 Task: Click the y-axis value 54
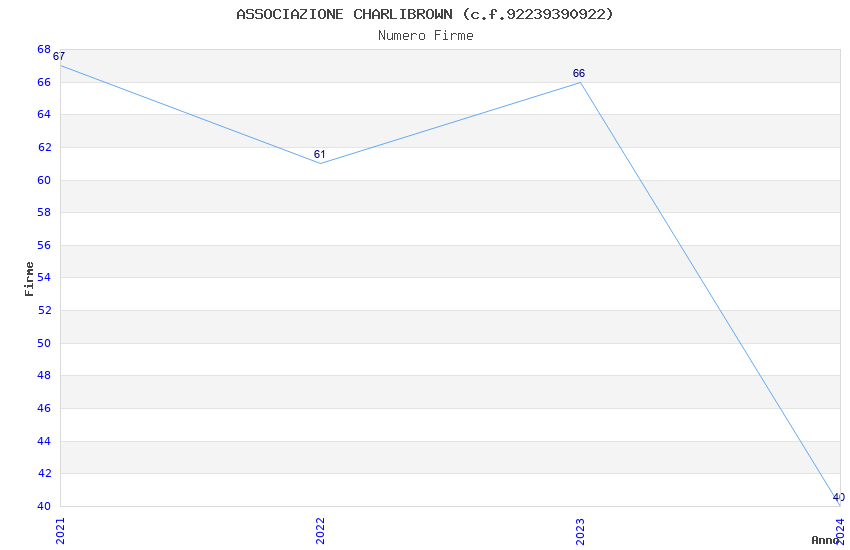click(x=44, y=277)
